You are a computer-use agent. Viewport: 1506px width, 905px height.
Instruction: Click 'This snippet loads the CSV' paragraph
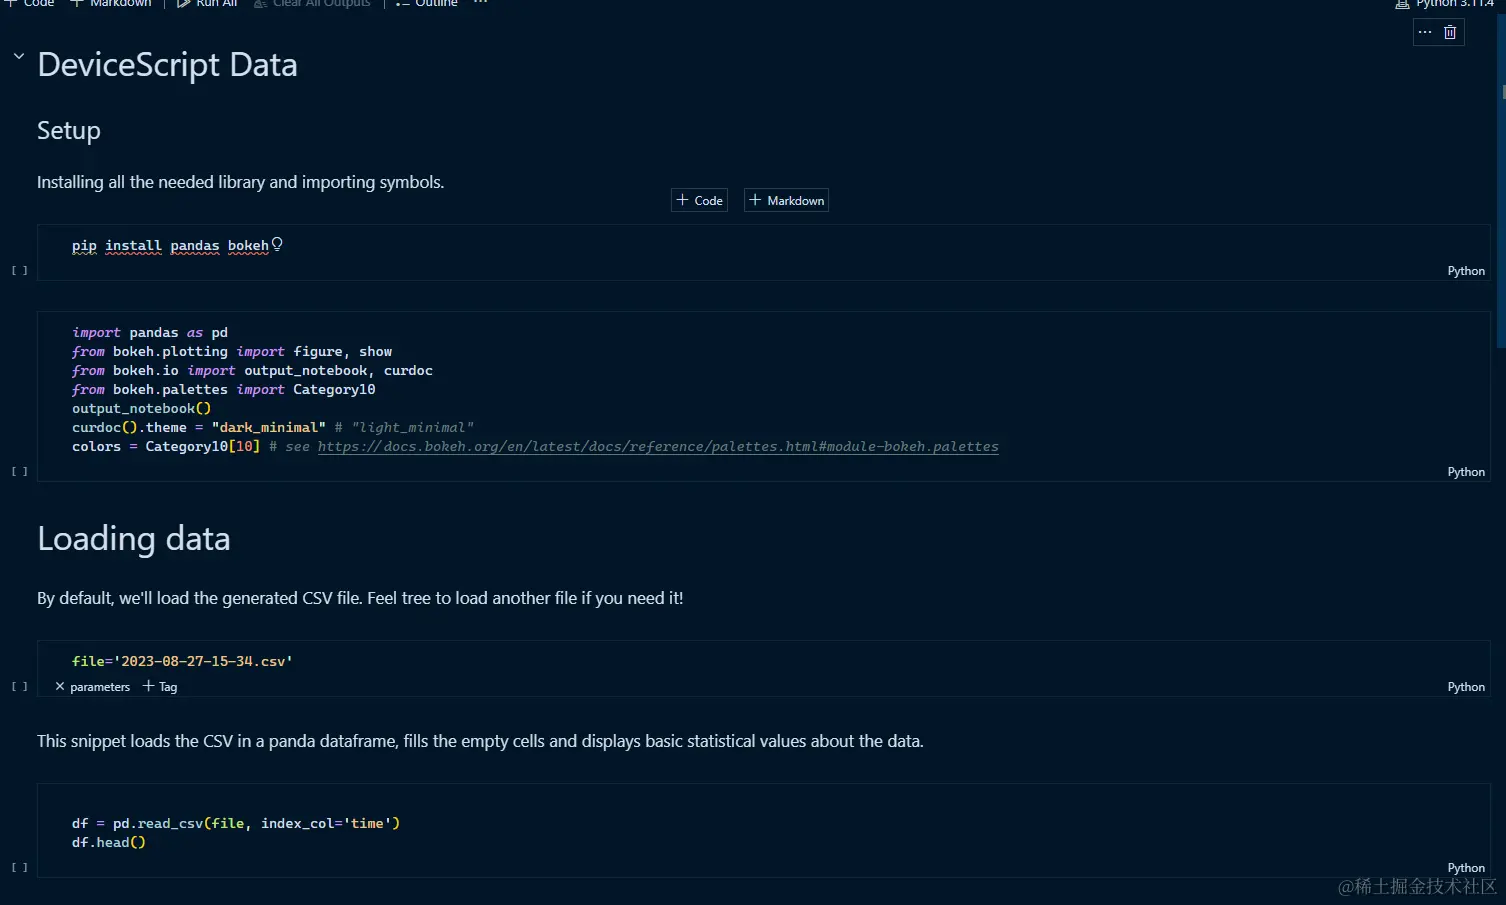click(x=480, y=741)
